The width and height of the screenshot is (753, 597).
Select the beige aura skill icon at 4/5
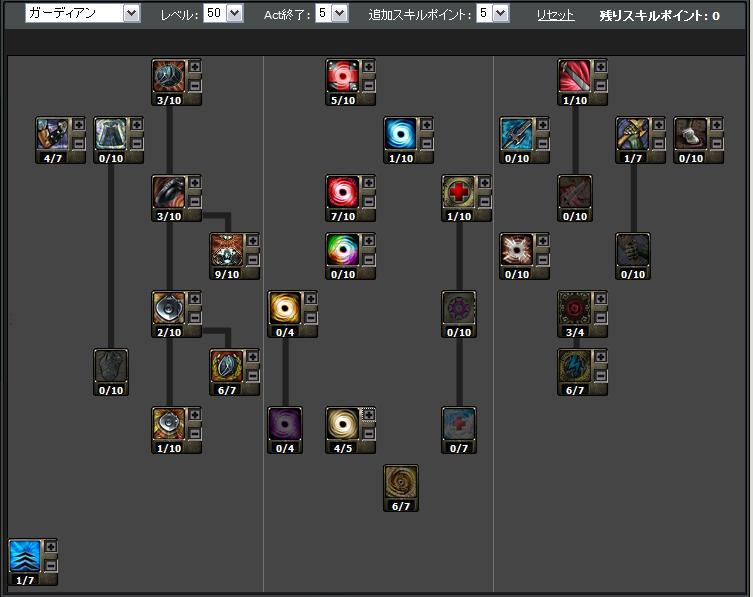343,425
